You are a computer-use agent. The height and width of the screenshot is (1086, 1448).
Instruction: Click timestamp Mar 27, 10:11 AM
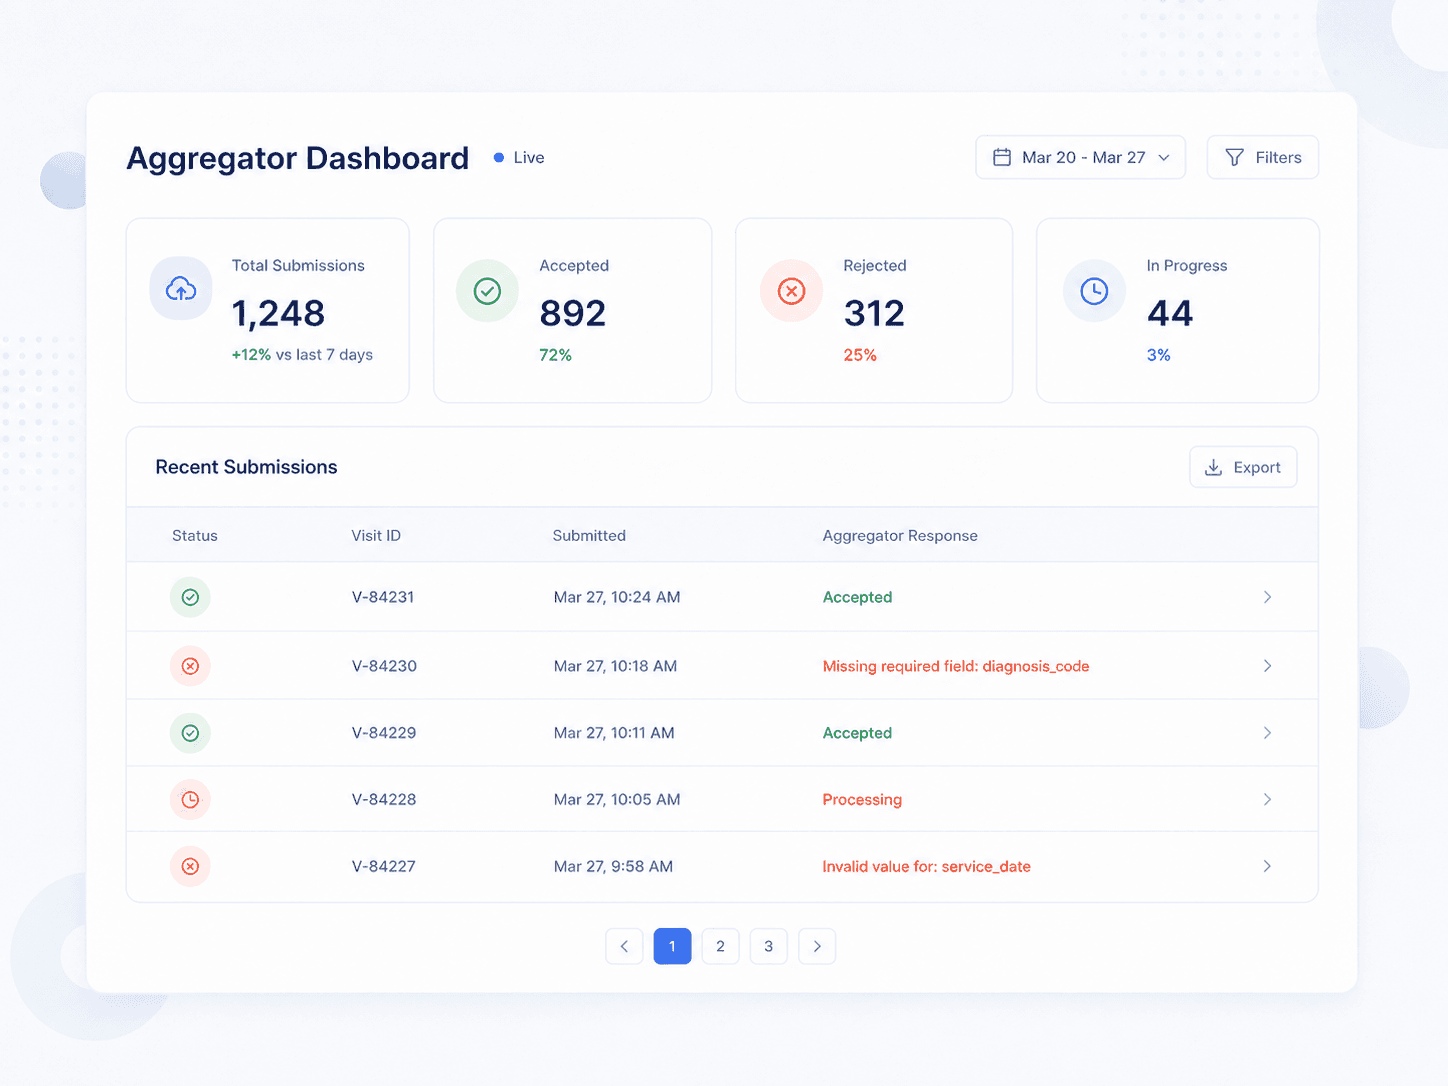click(x=614, y=733)
